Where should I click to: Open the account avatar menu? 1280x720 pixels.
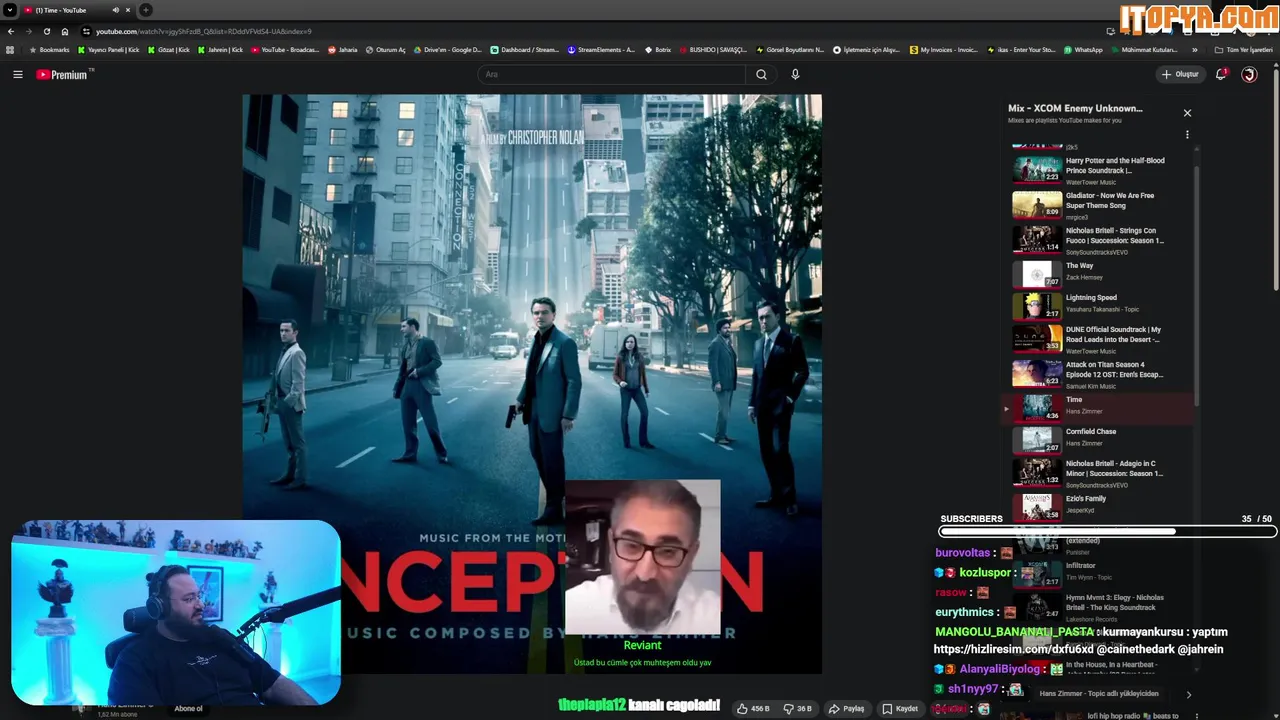(x=1249, y=74)
